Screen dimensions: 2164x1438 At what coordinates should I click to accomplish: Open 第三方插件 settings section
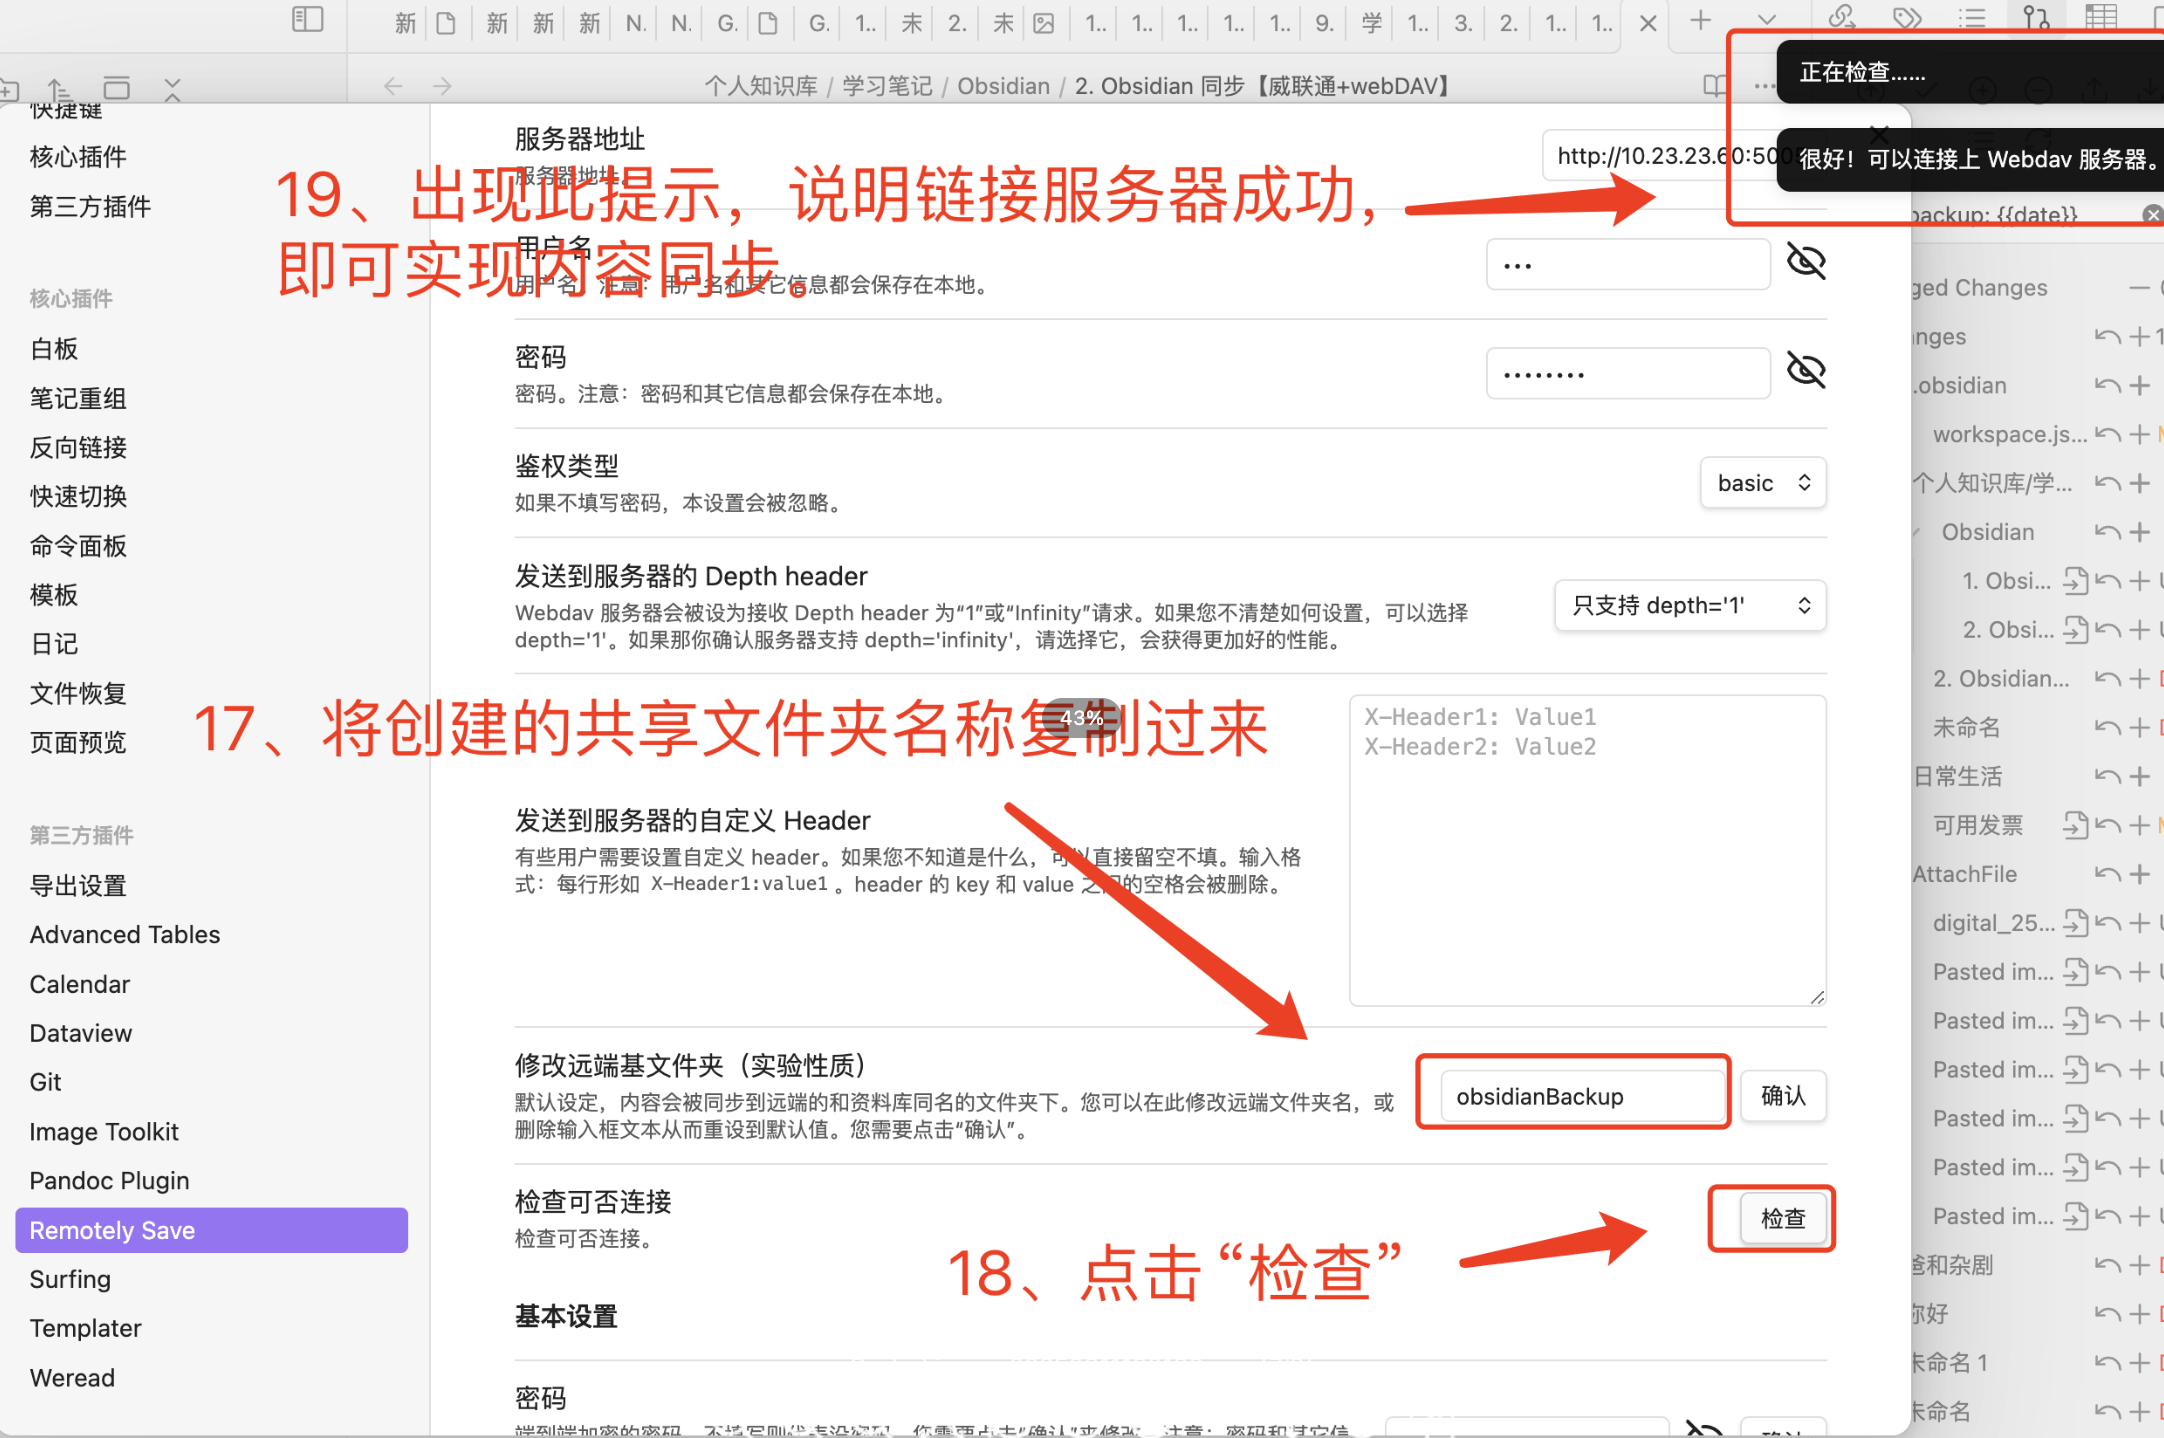click(x=90, y=207)
